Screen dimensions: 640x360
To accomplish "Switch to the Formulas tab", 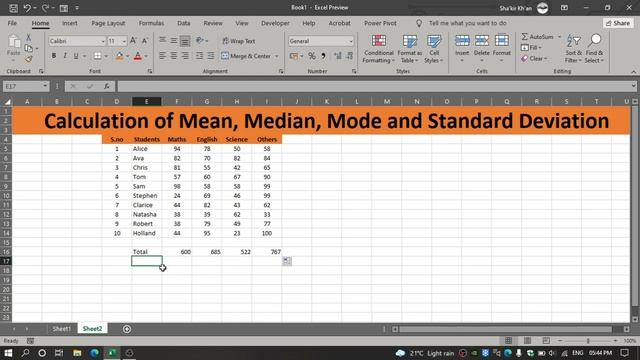I will (x=151, y=23).
